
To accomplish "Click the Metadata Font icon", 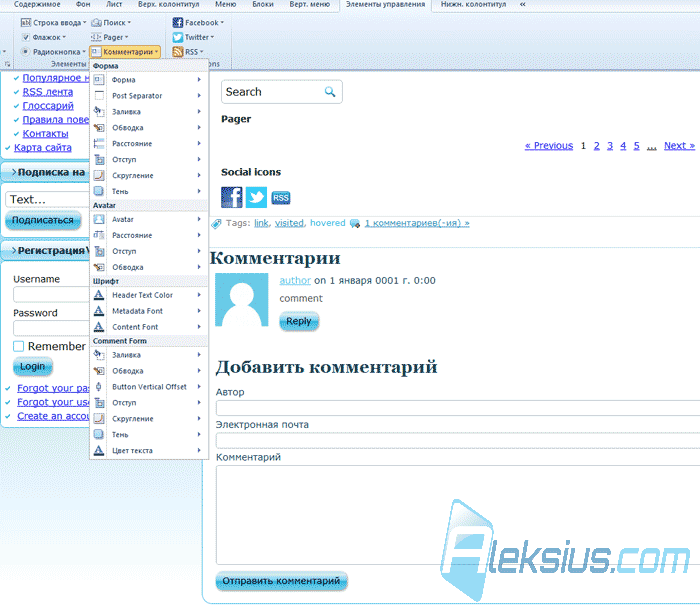I will click(99, 311).
